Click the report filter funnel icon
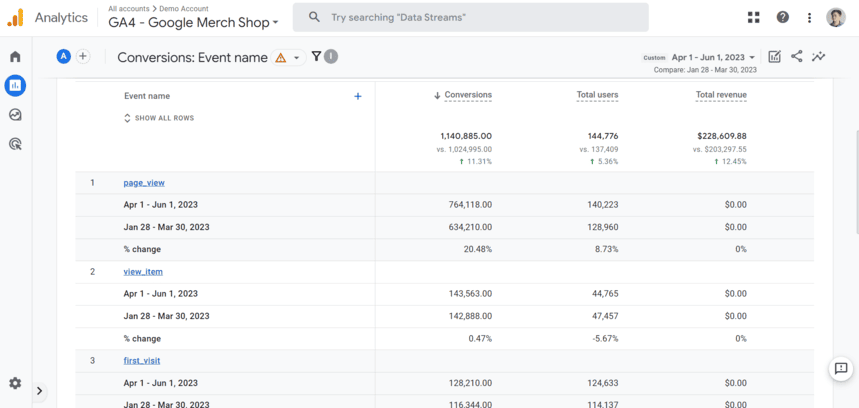The width and height of the screenshot is (859, 408). [x=316, y=57]
